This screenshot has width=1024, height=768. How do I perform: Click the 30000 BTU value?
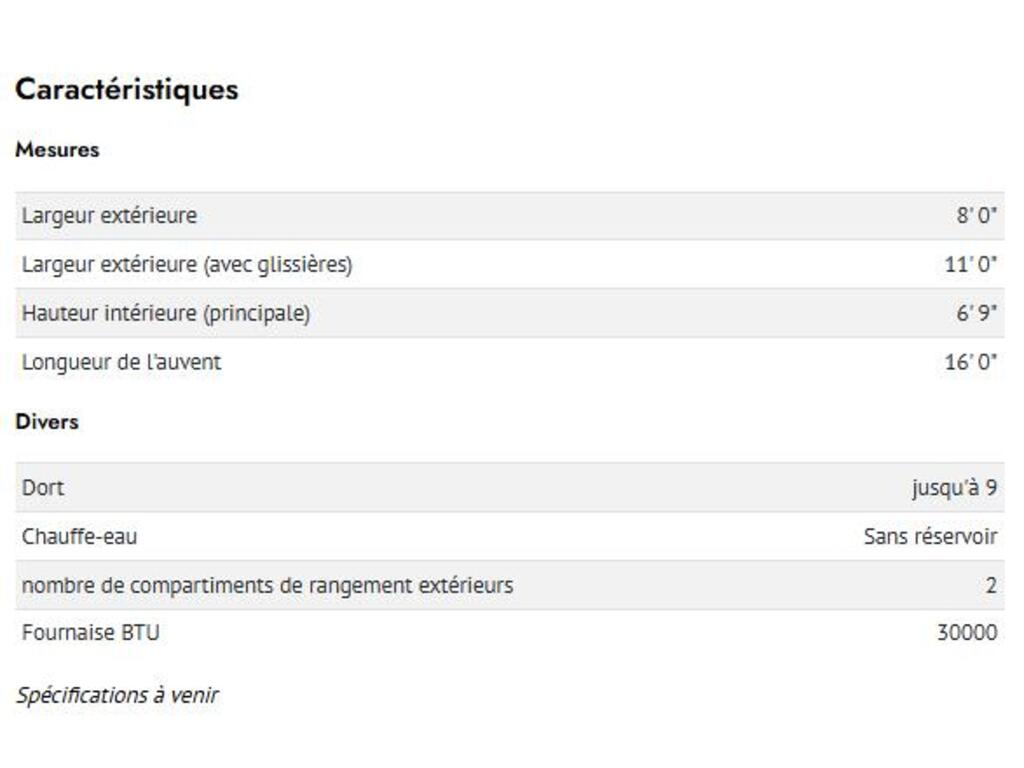pos(966,633)
